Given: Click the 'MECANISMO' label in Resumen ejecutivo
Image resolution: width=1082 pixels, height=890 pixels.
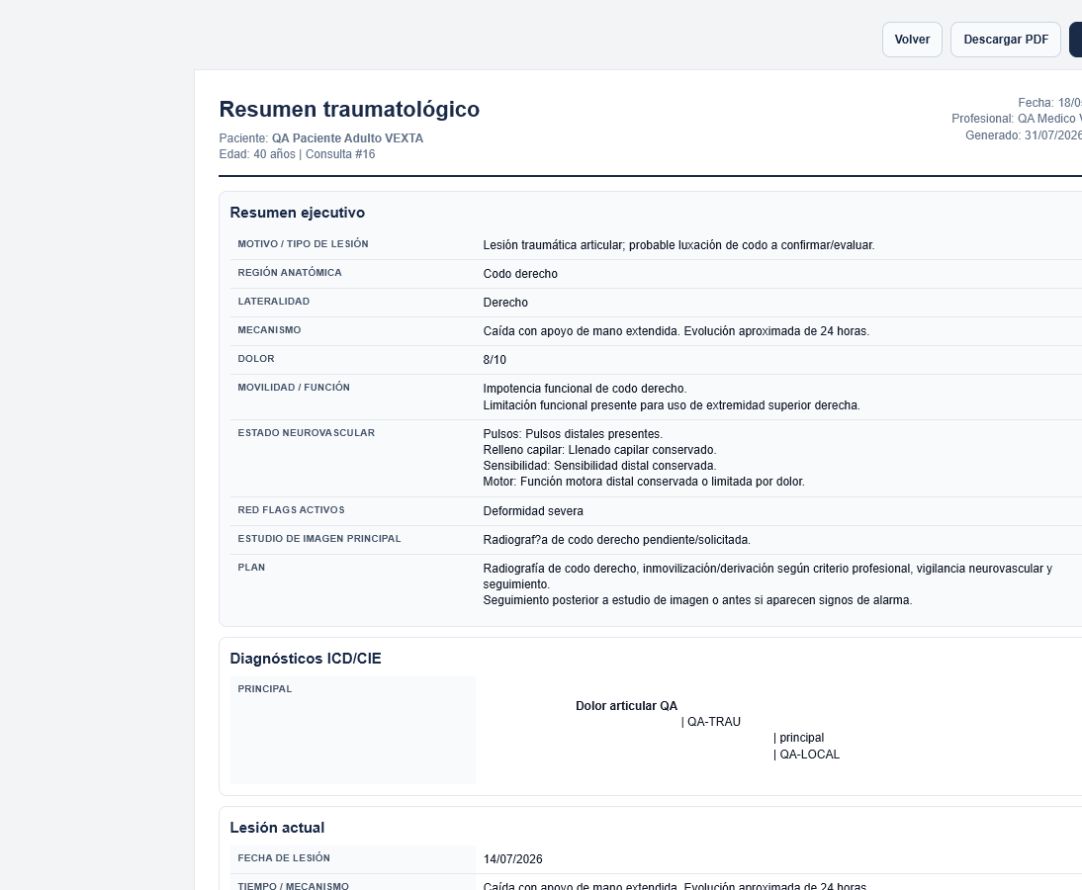Looking at the screenshot, I should pyautogui.click(x=269, y=330).
